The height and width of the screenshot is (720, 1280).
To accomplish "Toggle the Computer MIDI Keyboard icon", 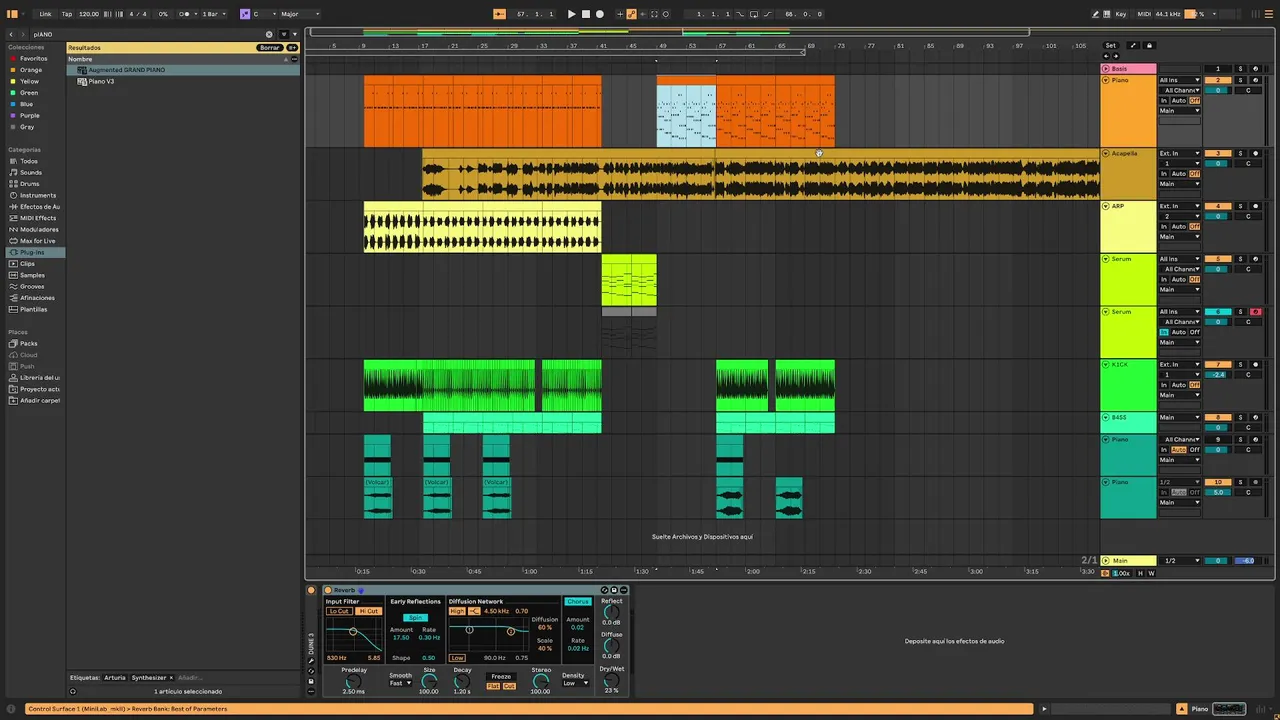I will click(1107, 14).
